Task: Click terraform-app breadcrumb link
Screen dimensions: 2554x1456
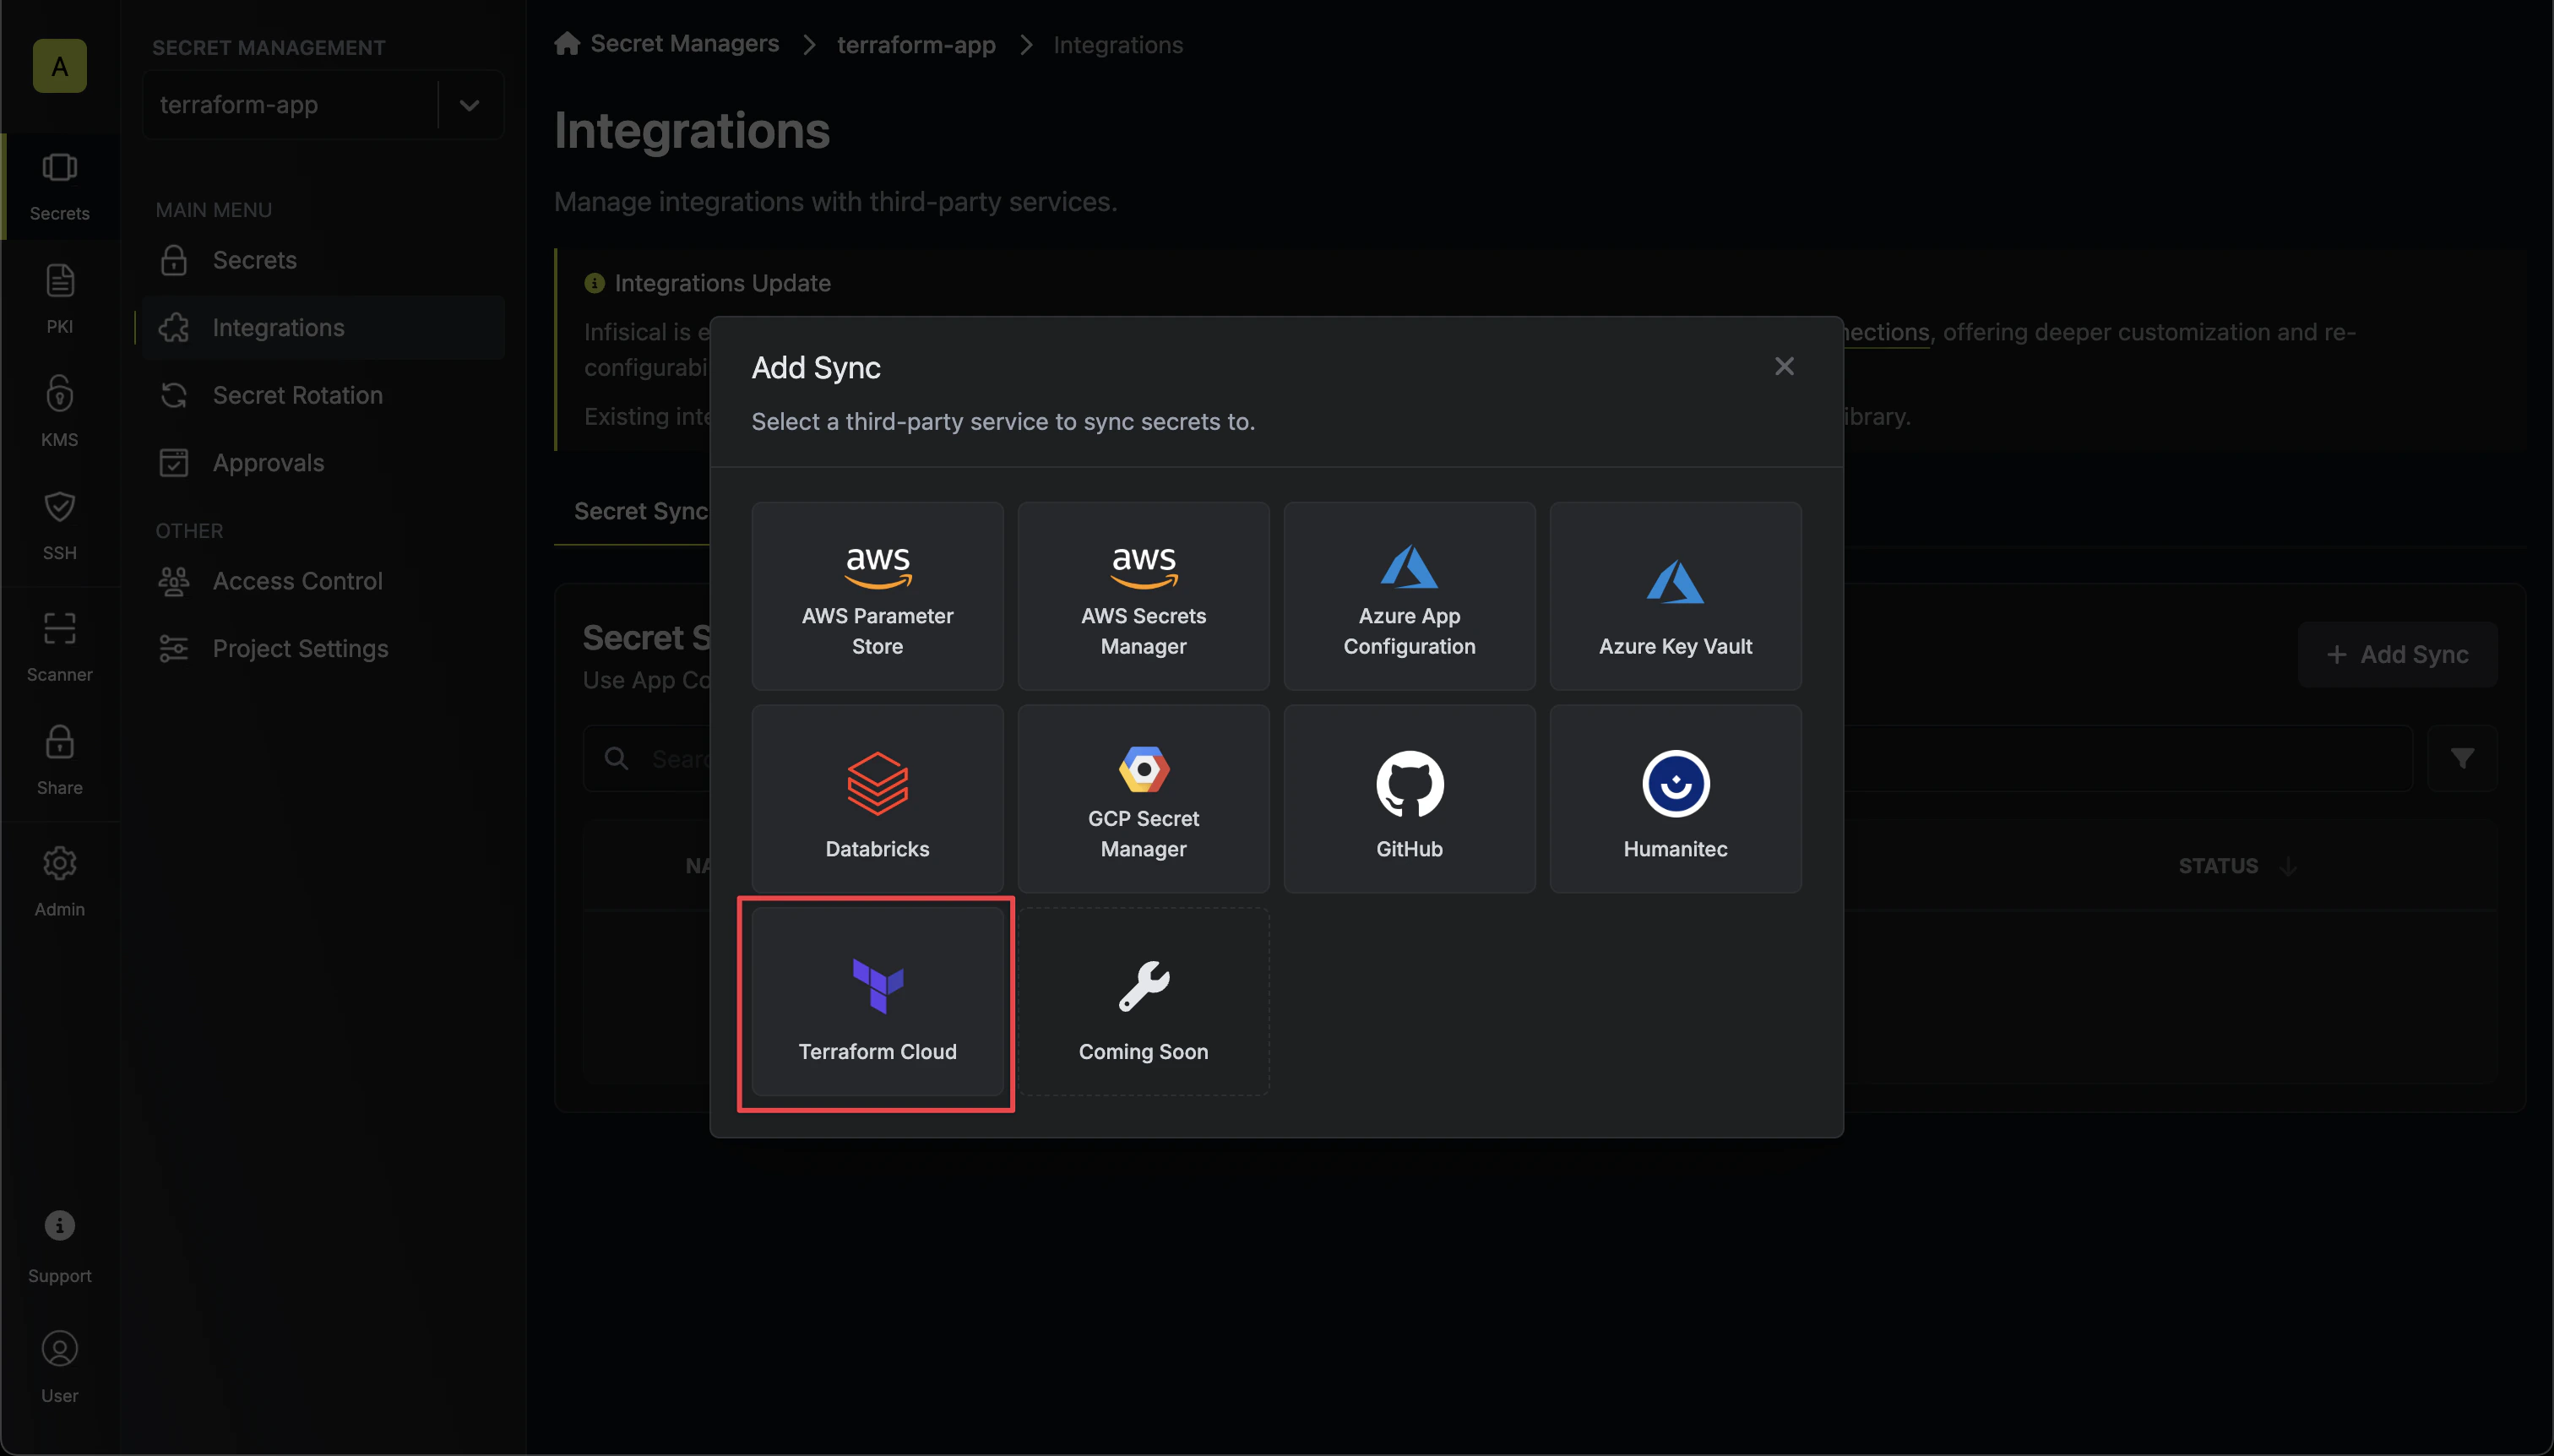Action: [916, 45]
